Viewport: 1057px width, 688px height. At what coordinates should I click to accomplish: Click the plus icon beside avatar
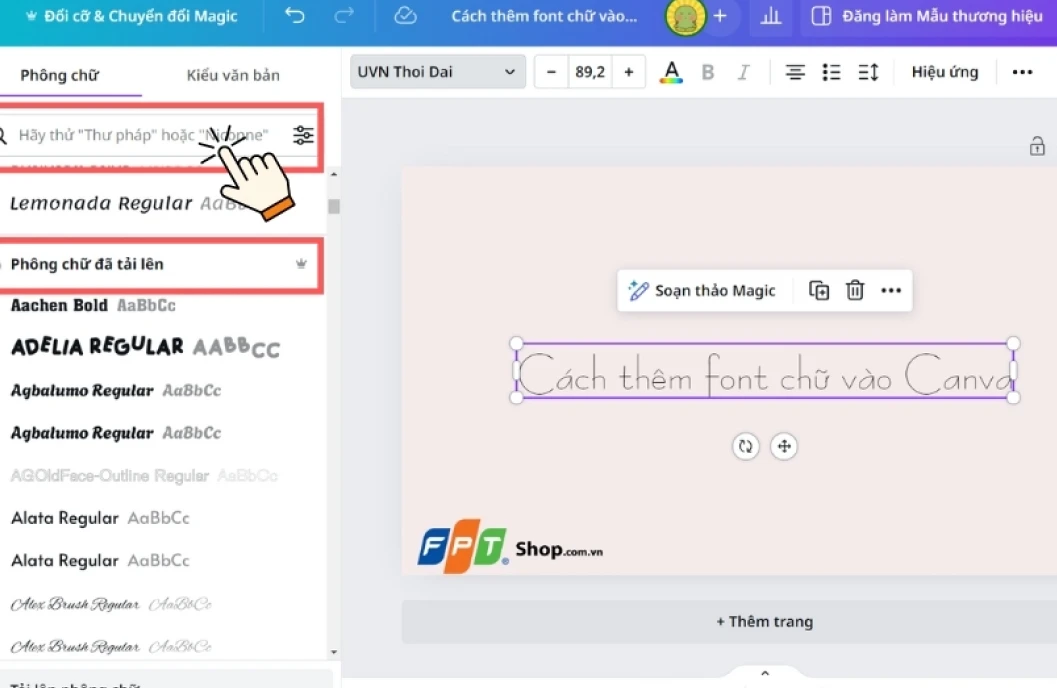(720, 15)
